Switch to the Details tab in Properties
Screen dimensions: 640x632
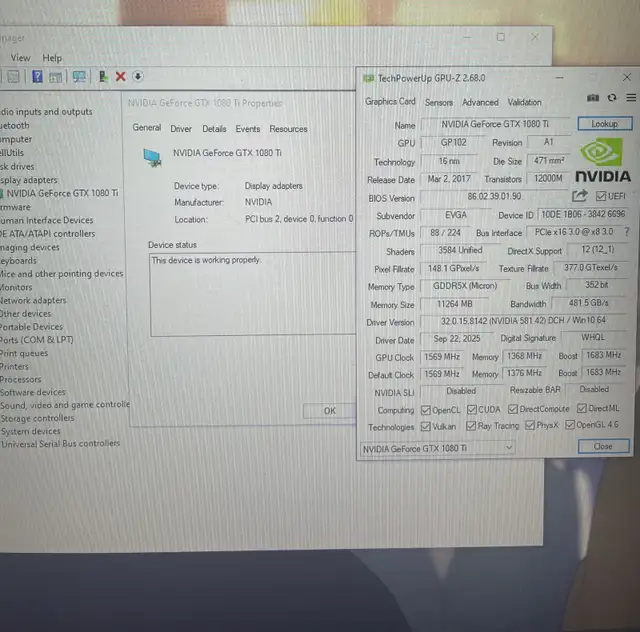click(x=214, y=129)
